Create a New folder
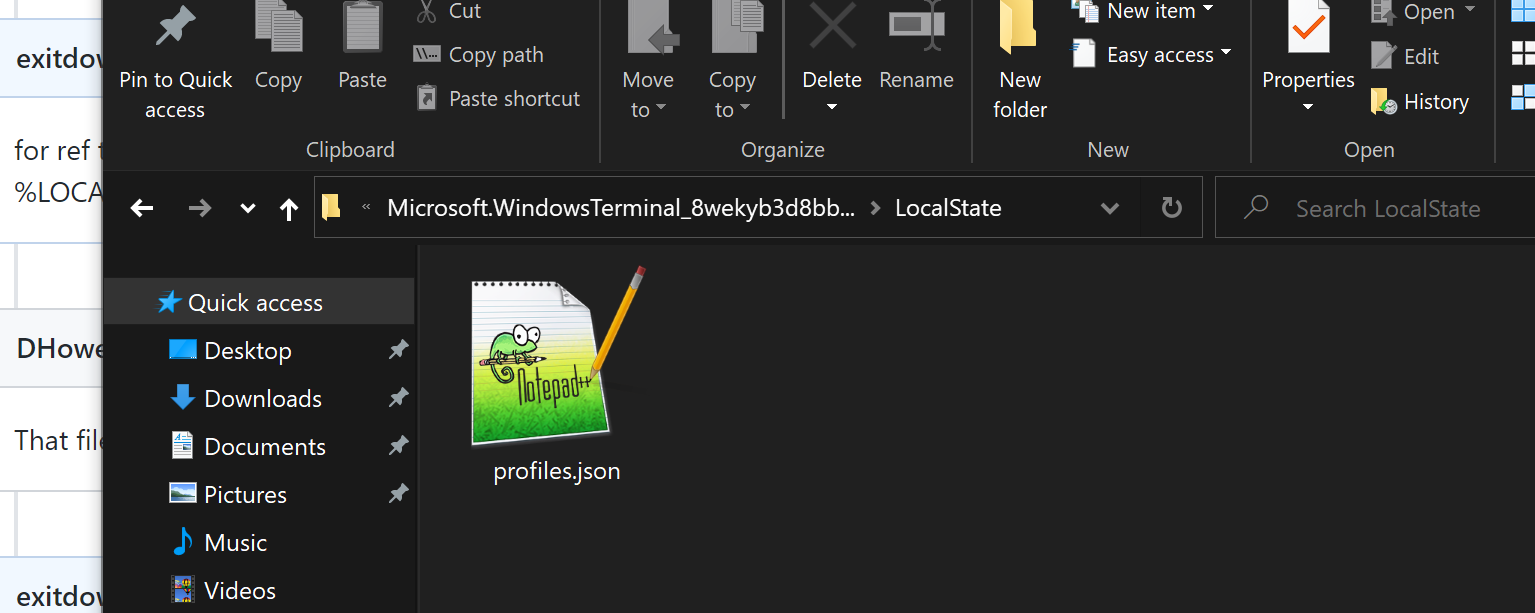This screenshot has height=613, width=1535. tap(1020, 62)
